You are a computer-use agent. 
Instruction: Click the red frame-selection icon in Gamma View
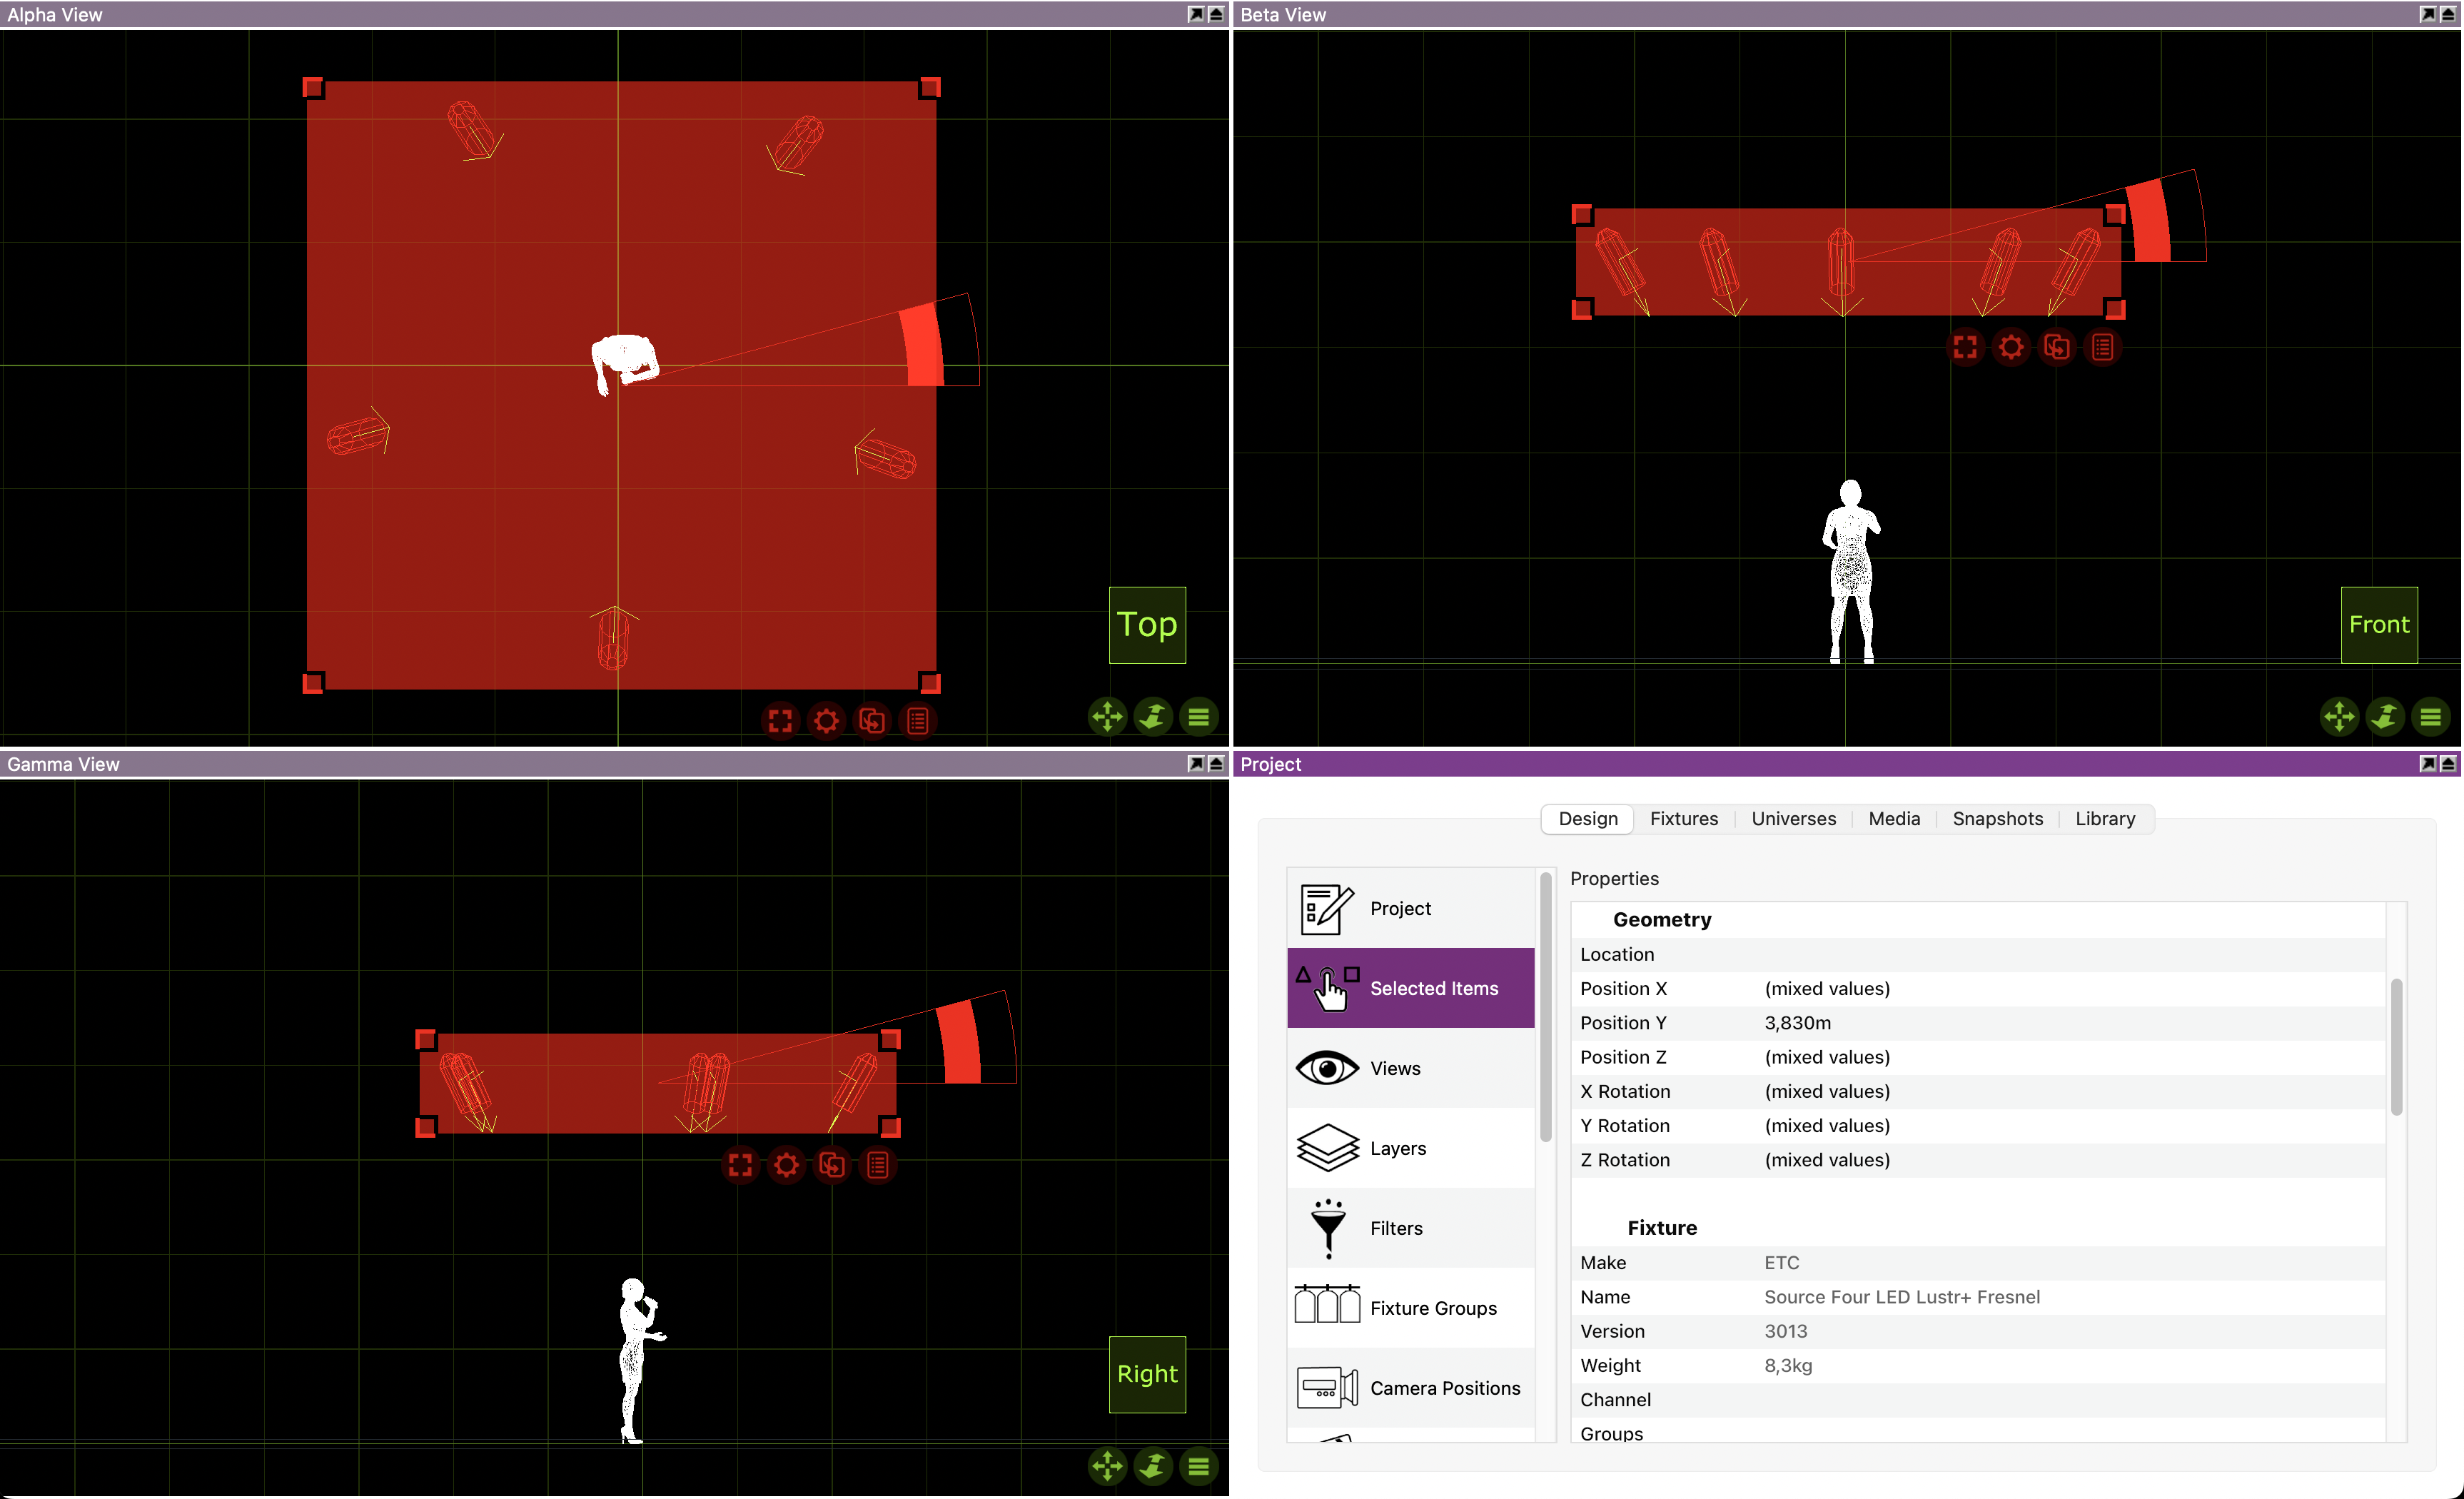740,1165
